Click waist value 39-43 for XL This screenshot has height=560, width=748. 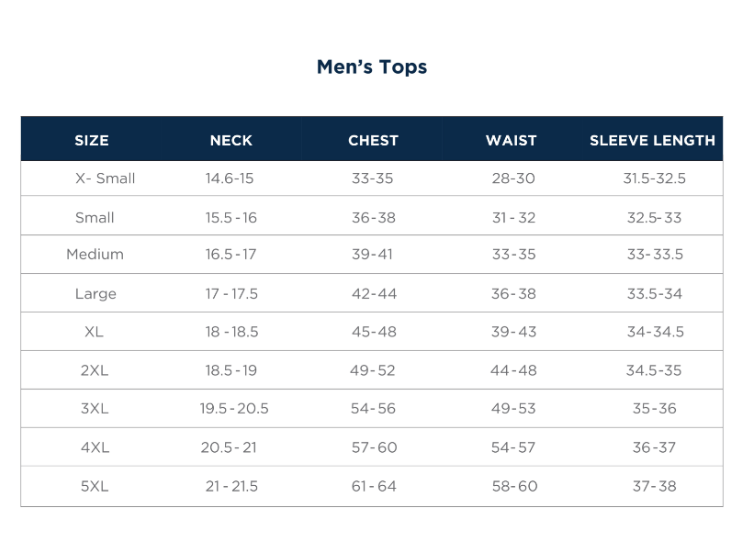point(514,332)
